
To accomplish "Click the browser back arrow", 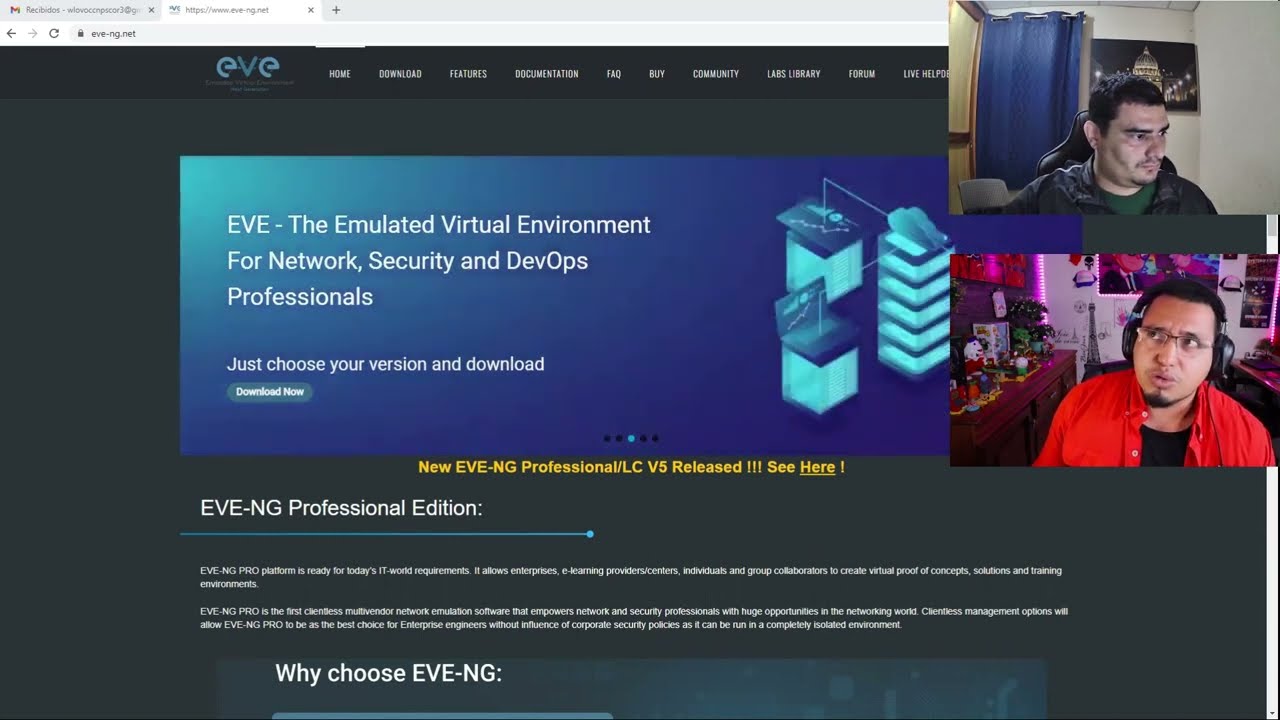I will tap(11, 33).
